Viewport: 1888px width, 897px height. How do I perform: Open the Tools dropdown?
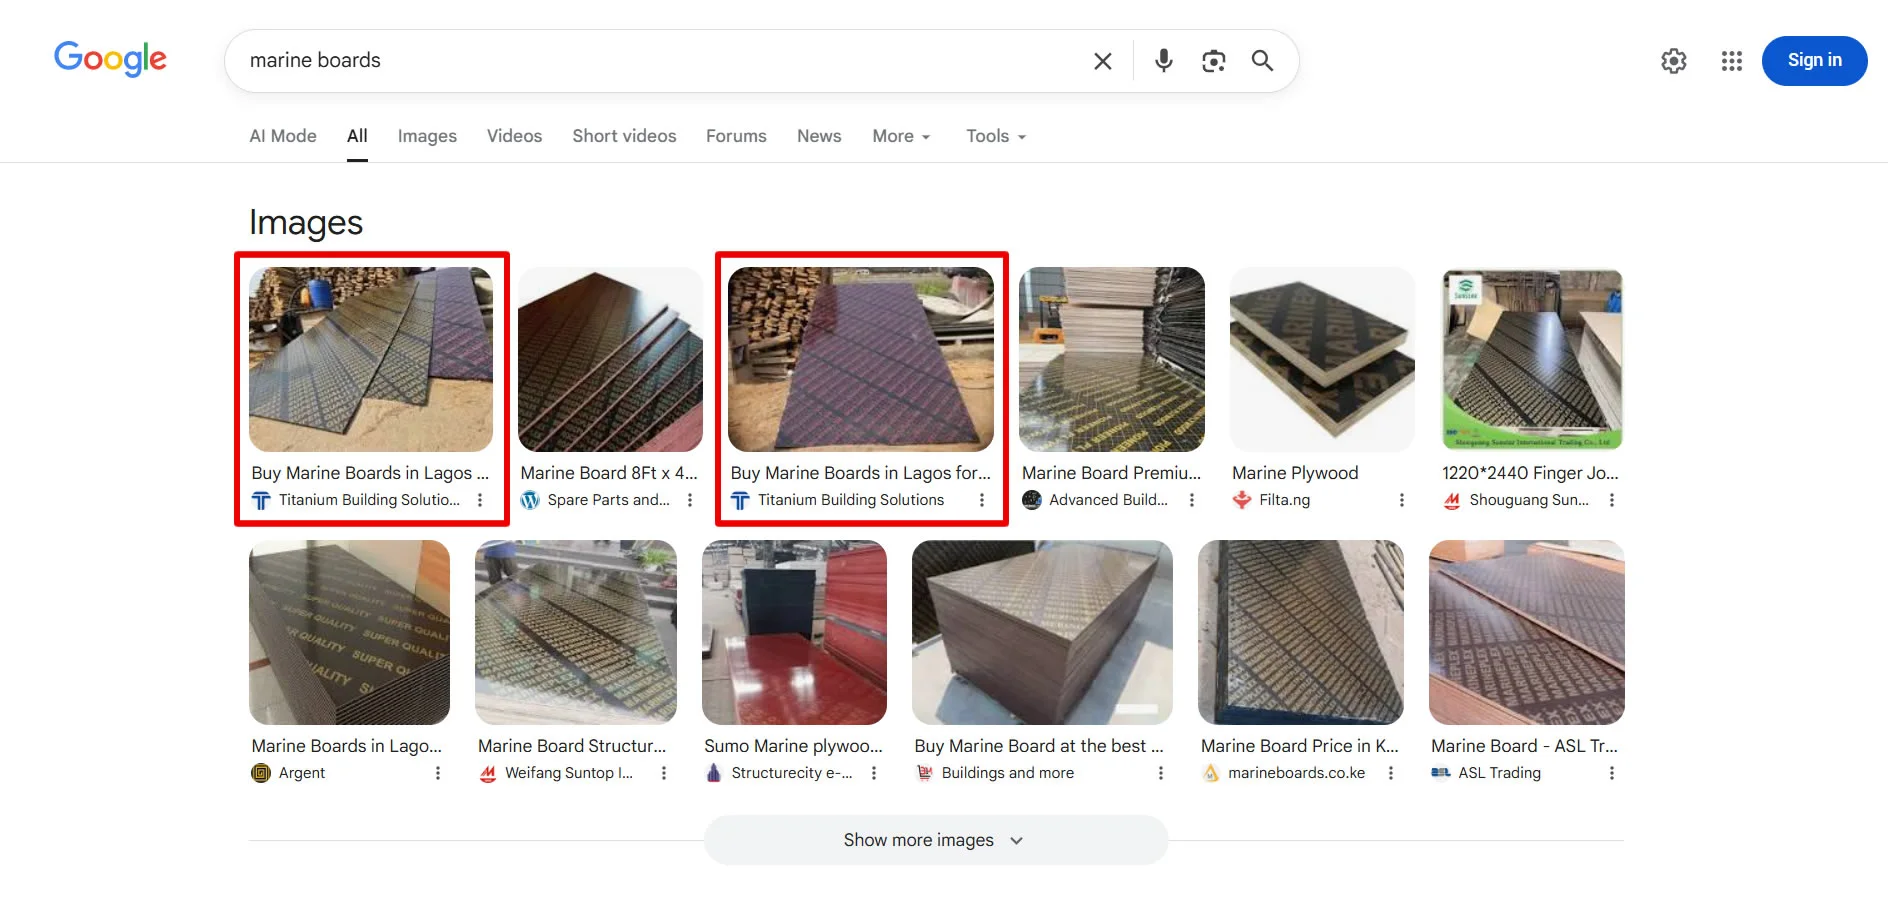pyautogui.click(x=995, y=136)
